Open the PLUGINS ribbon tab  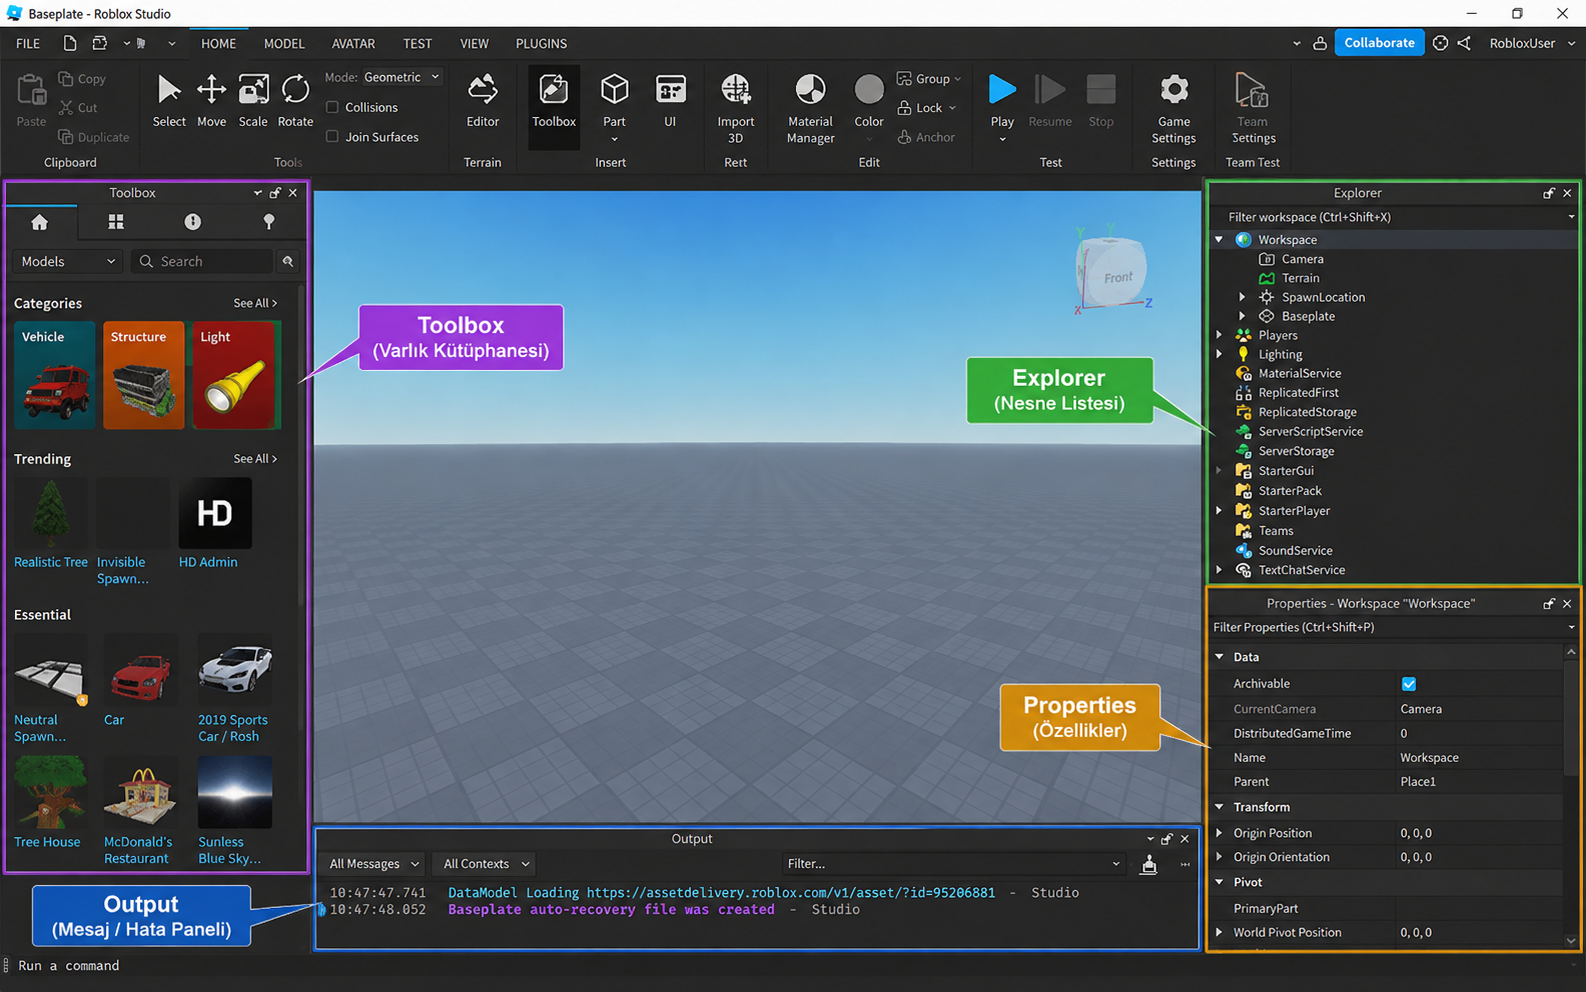541,44
